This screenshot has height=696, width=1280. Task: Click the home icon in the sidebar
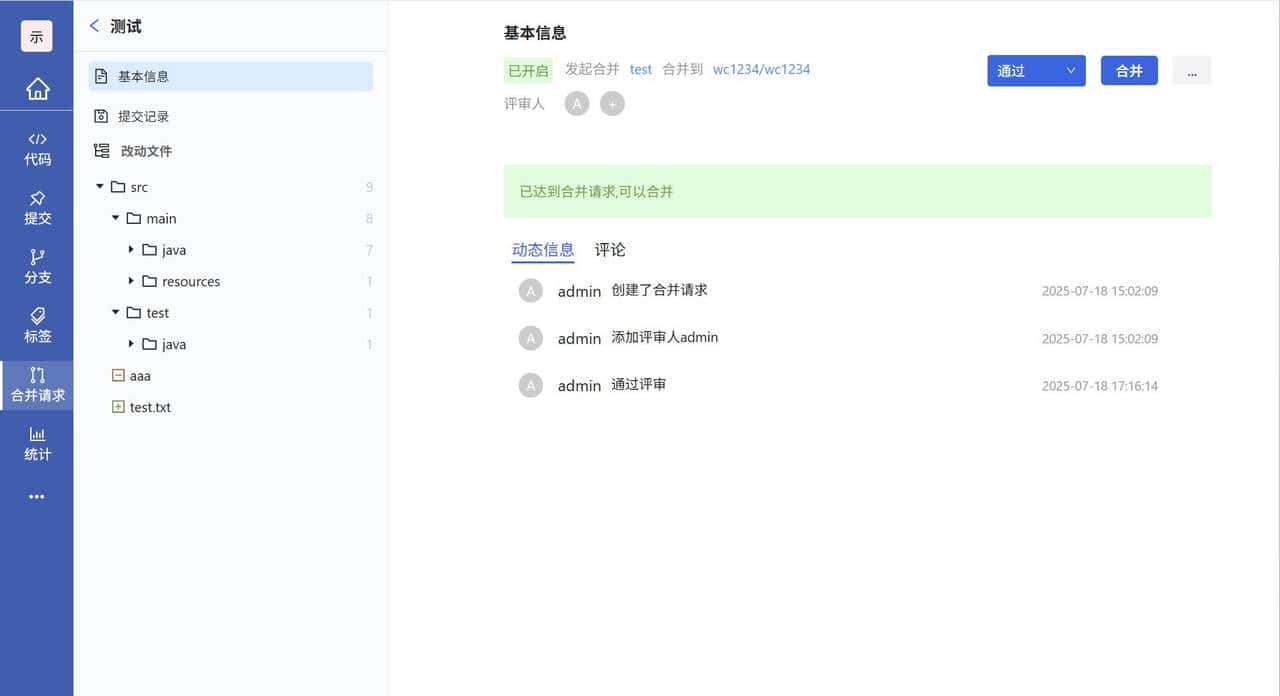pyautogui.click(x=37, y=88)
